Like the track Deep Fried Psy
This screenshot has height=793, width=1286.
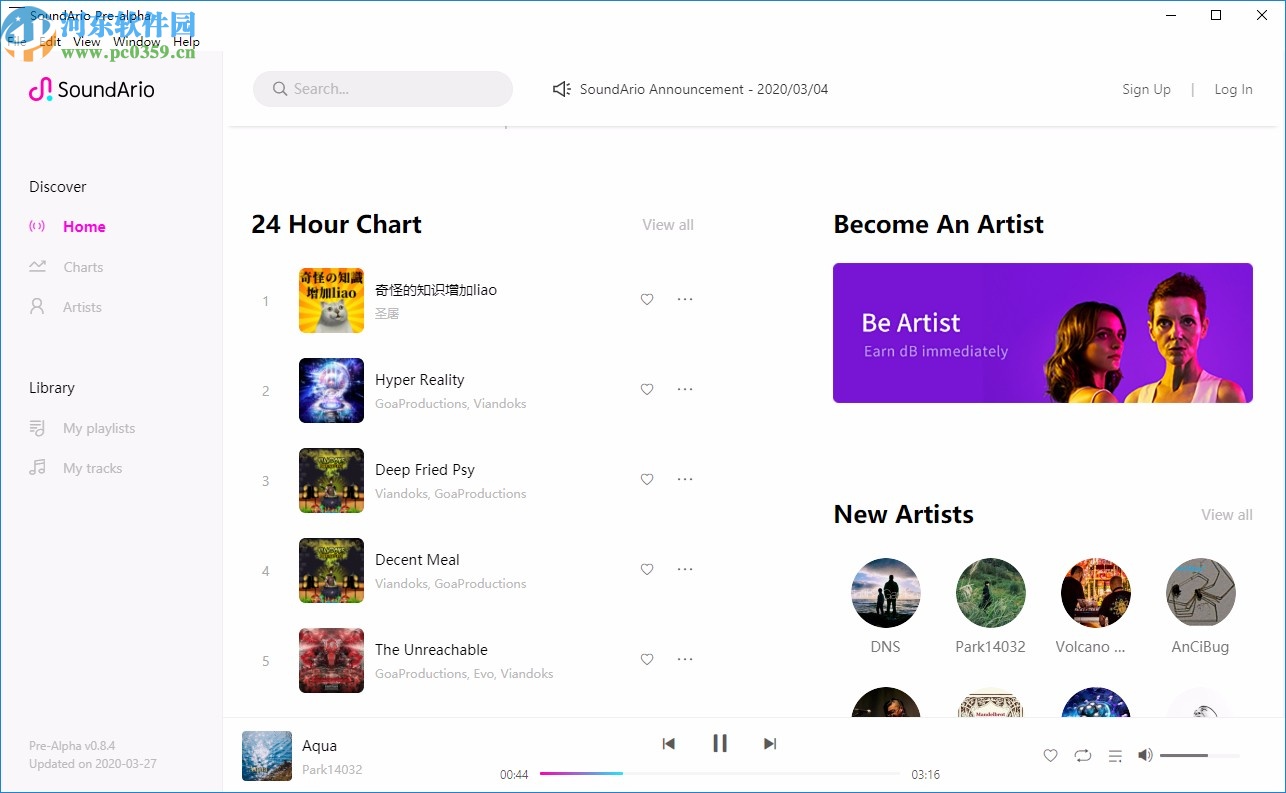647,479
